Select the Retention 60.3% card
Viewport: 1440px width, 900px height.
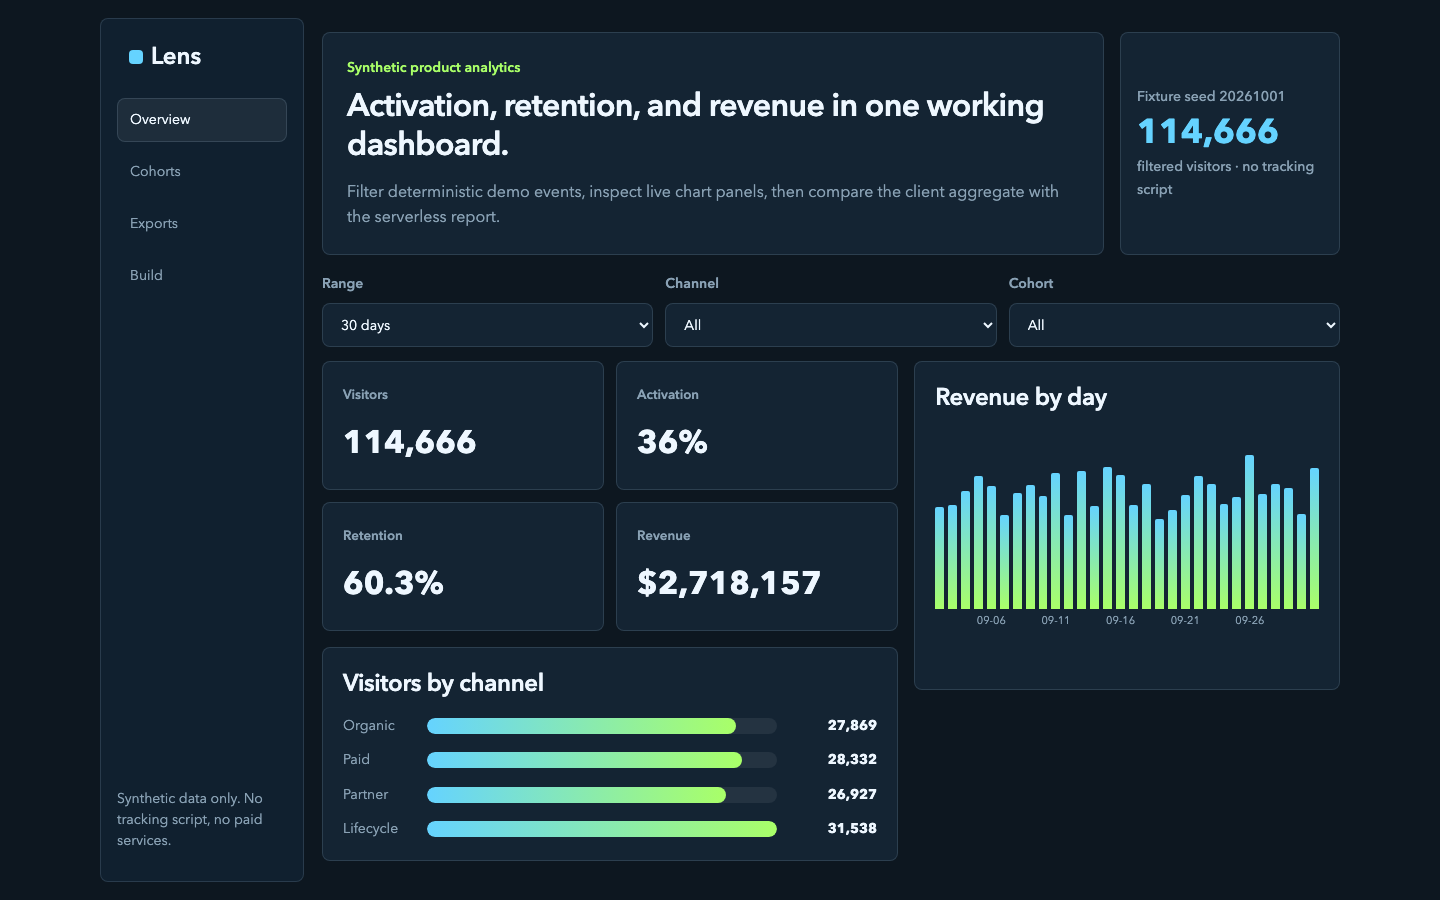click(463, 566)
